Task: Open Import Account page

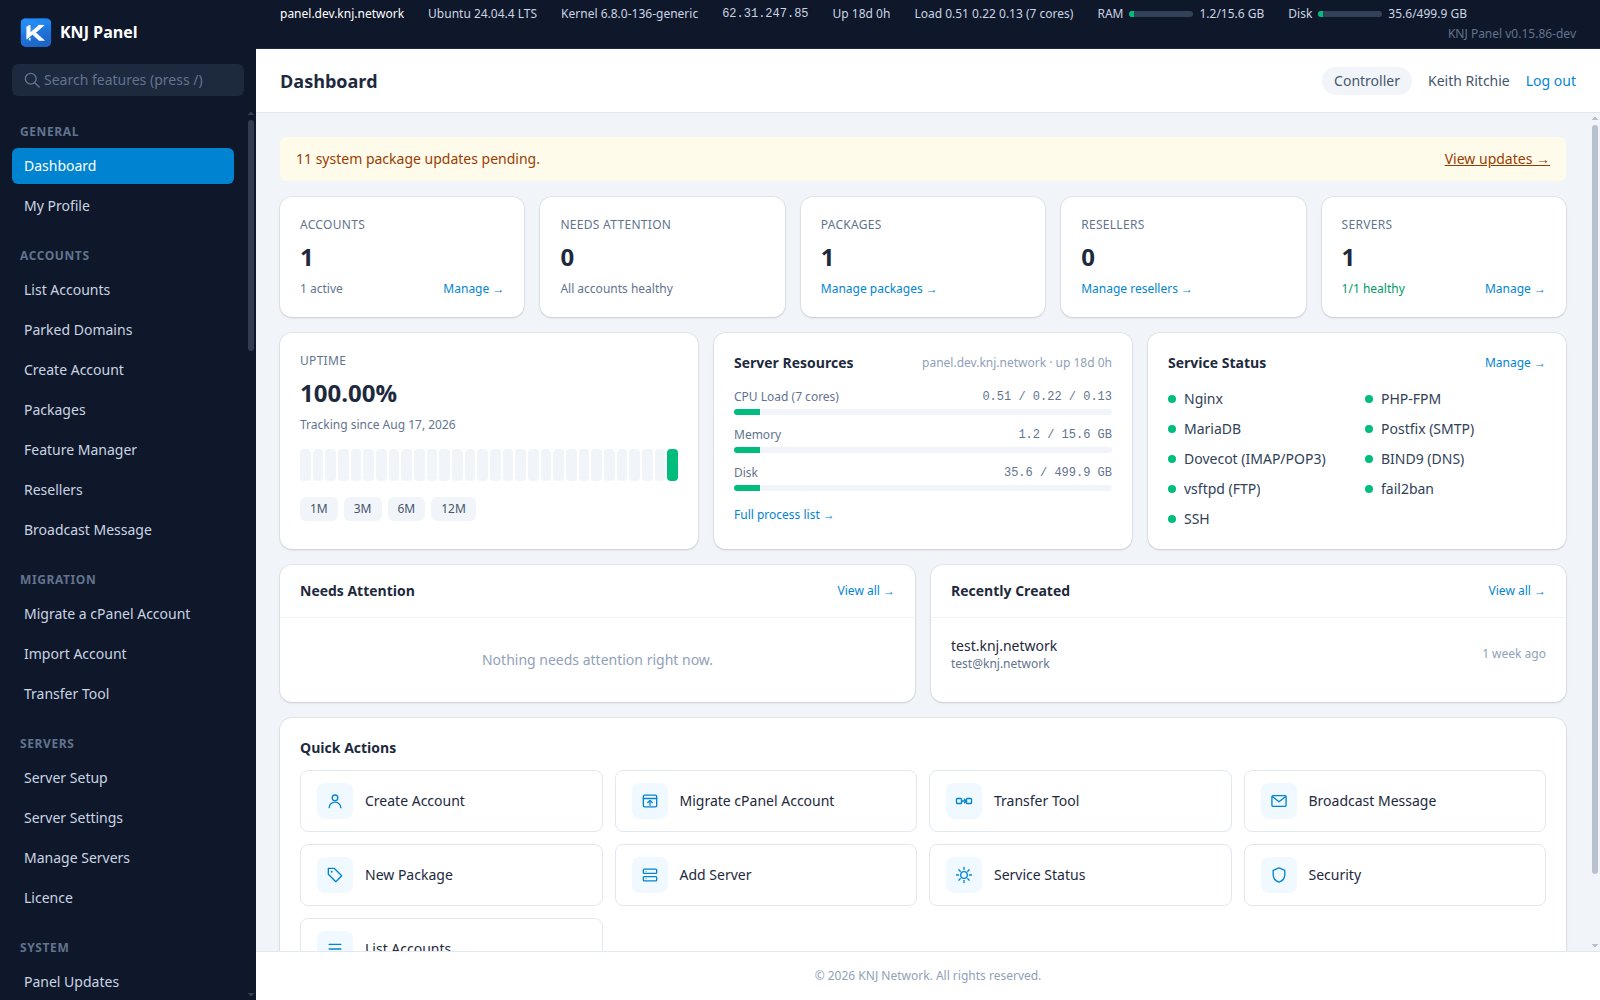Action: point(123,654)
